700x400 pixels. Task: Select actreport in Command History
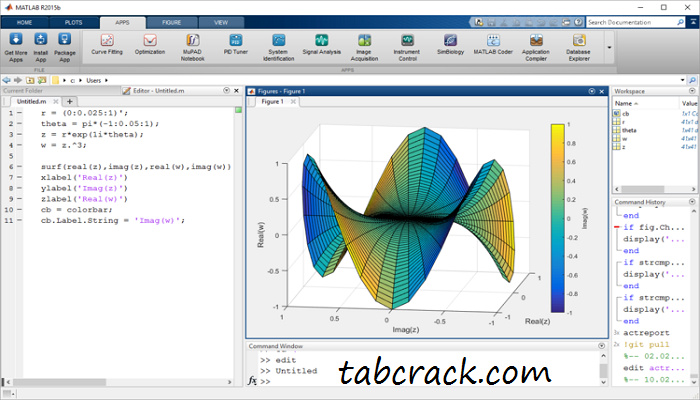[x=646, y=333]
